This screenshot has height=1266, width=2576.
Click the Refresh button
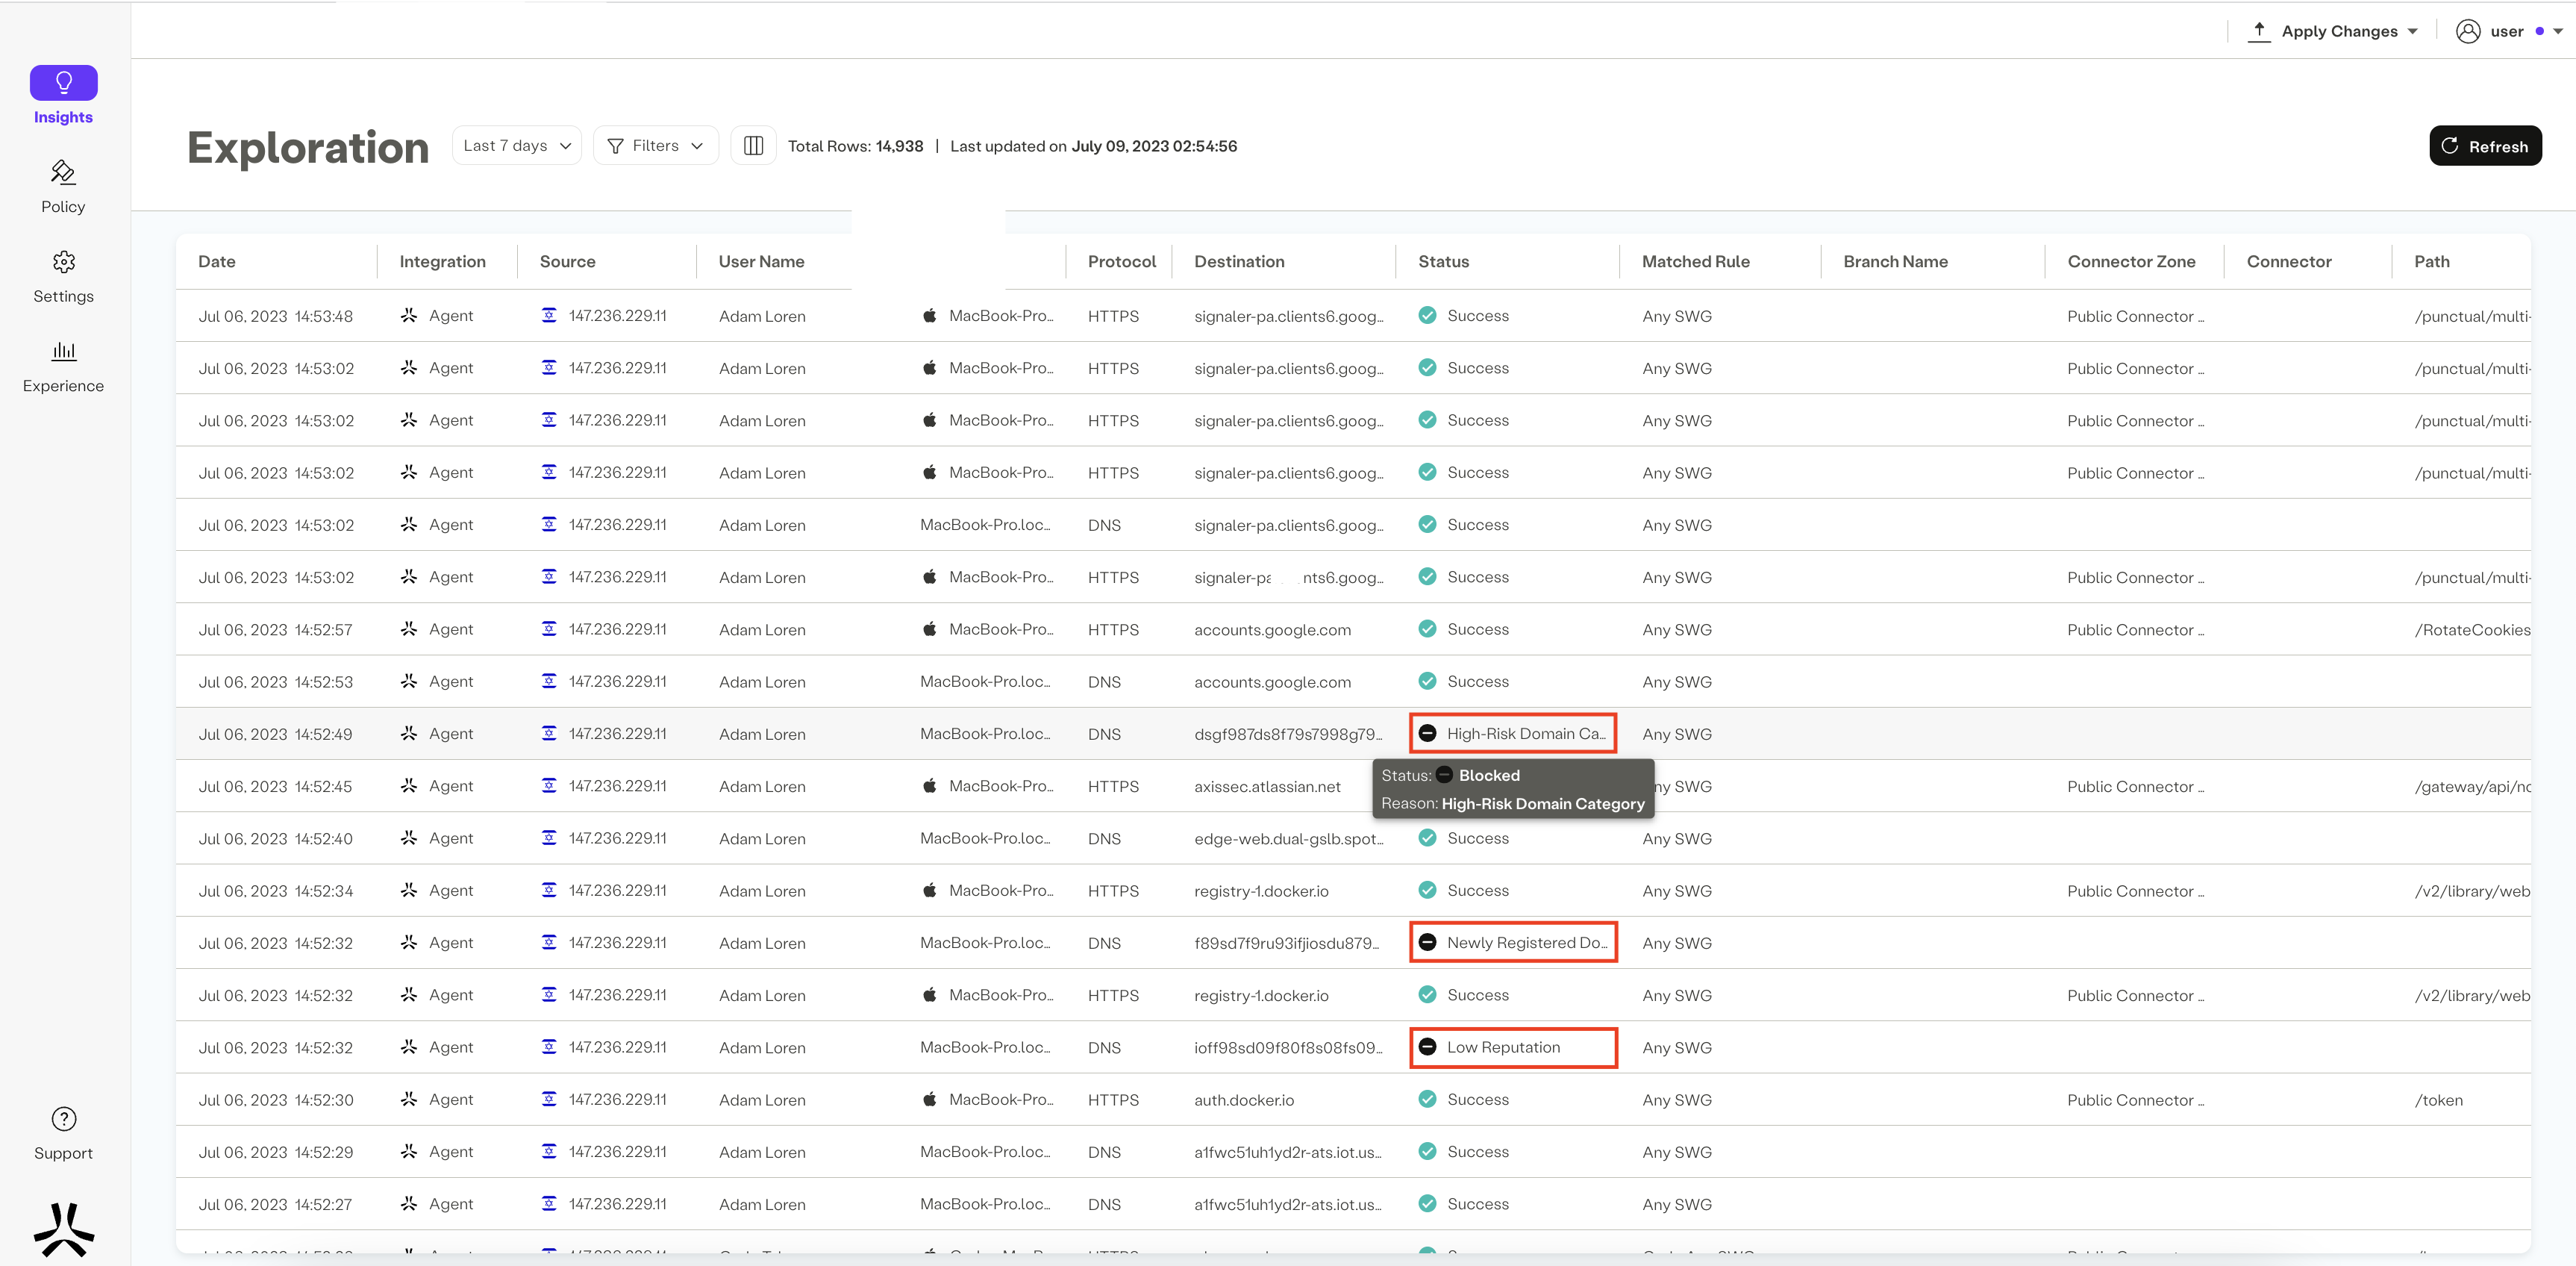(2484, 146)
